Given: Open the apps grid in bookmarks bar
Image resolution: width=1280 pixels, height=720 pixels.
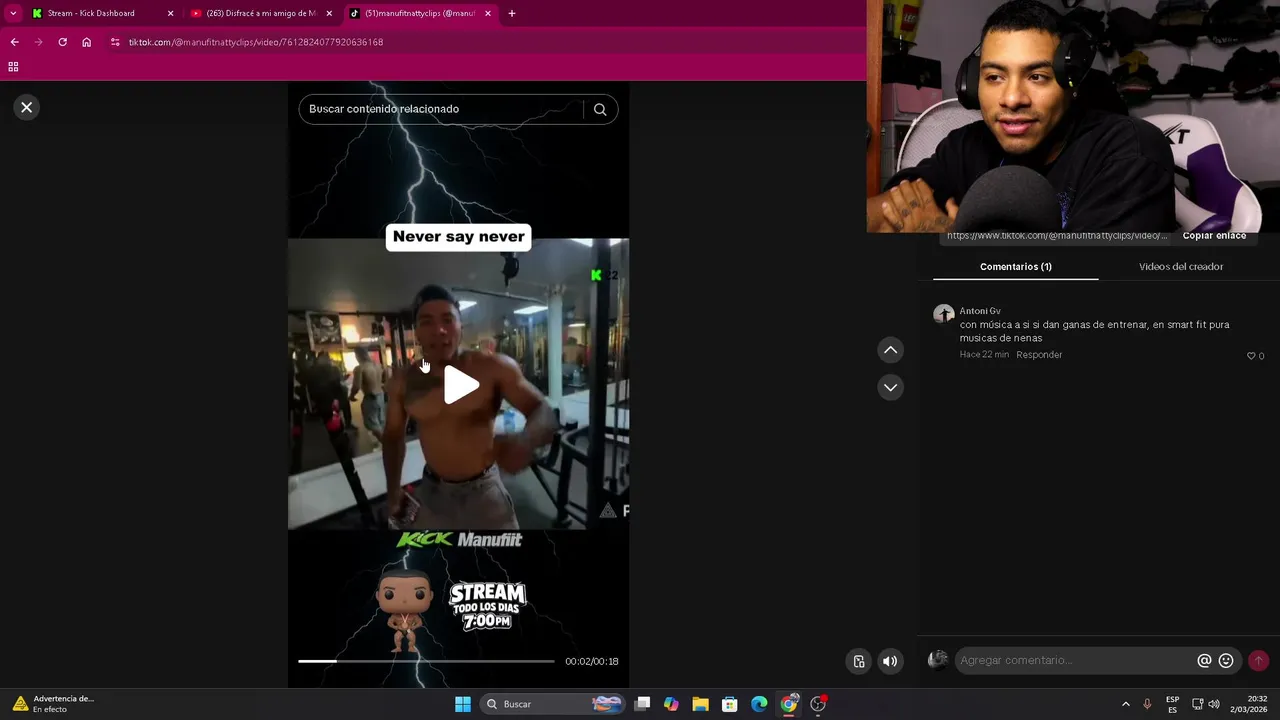Looking at the screenshot, I should click(13, 67).
